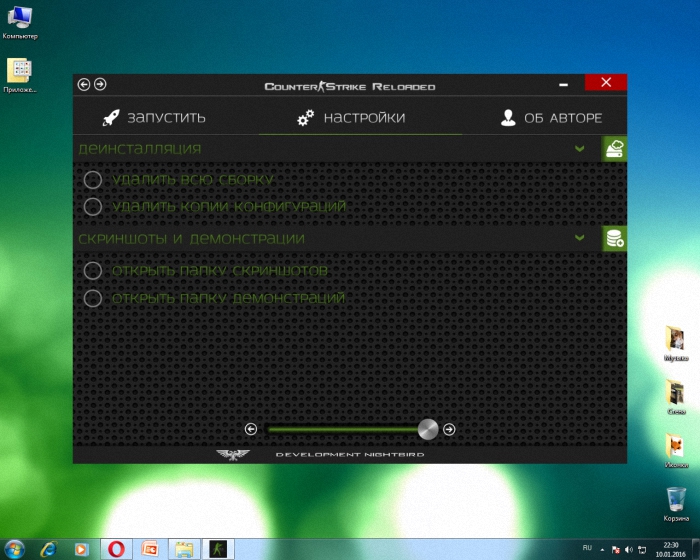Click the network tray icon

pyautogui.click(x=642, y=550)
